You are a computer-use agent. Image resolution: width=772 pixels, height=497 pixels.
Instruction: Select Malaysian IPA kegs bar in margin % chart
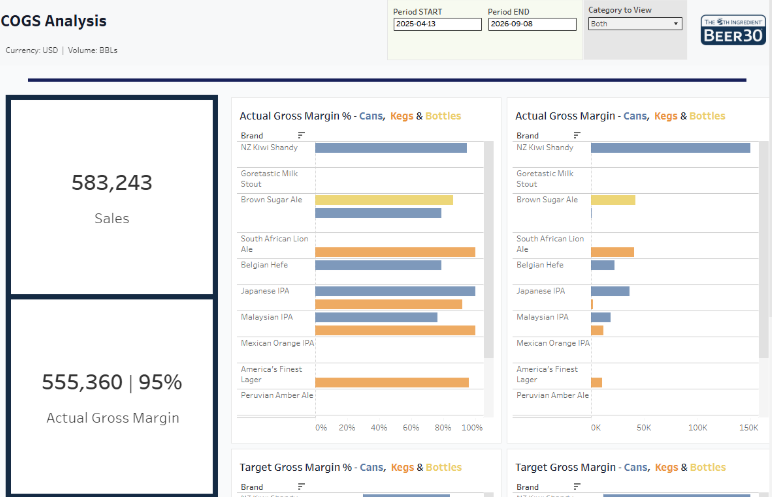395,331
